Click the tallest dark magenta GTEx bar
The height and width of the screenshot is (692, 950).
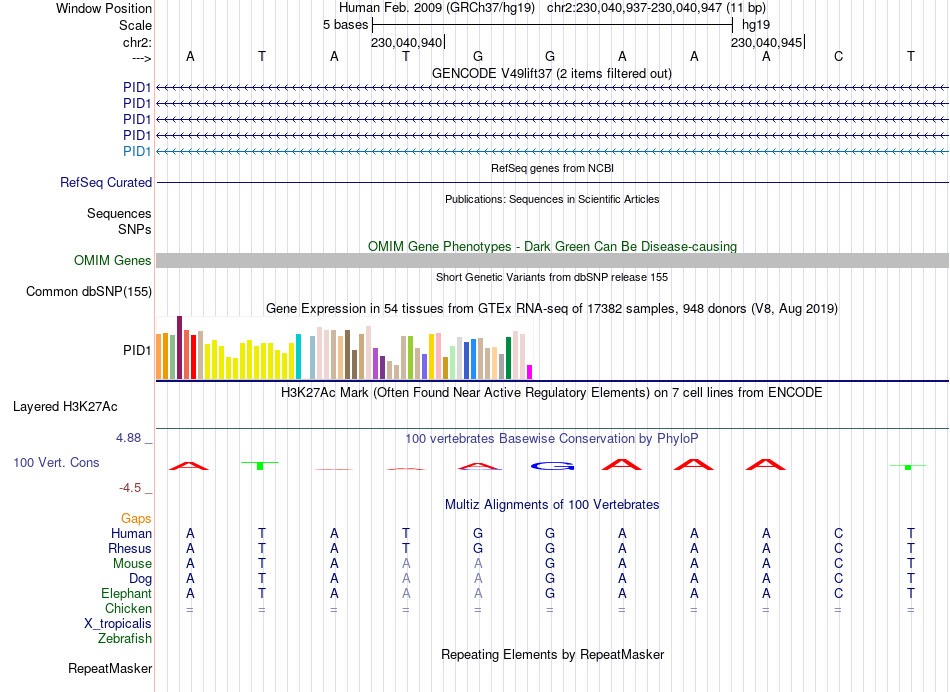pos(179,347)
